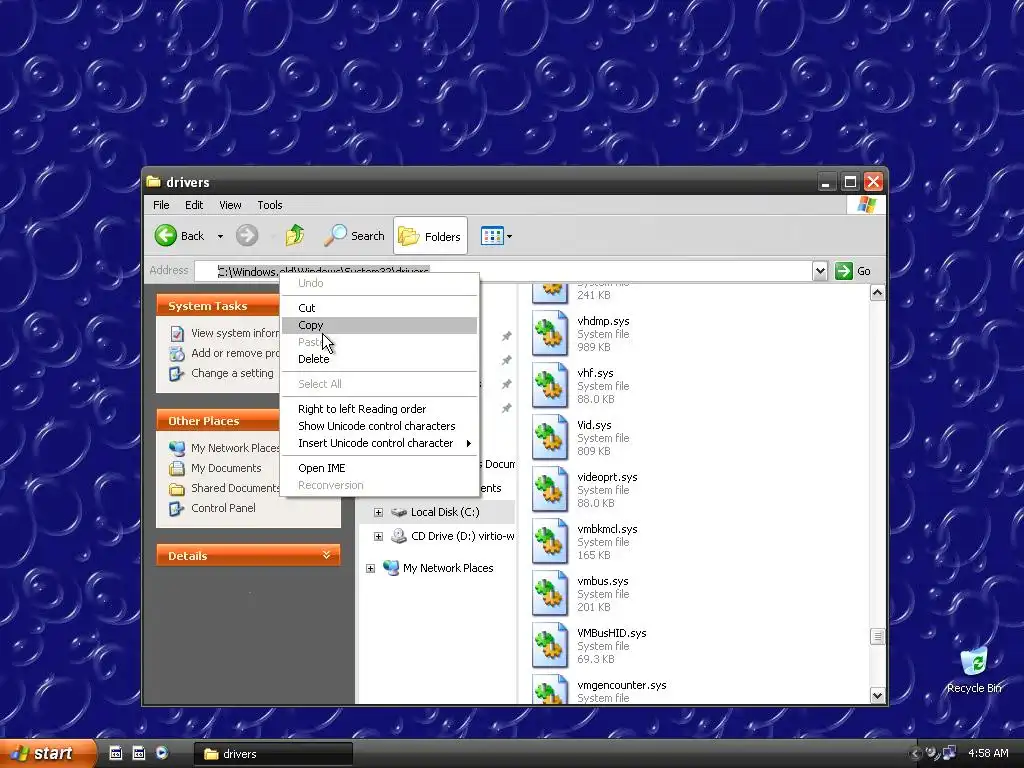The height and width of the screenshot is (768, 1024).
Task: Expand the Details panel chevron
Action: point(327,555)
